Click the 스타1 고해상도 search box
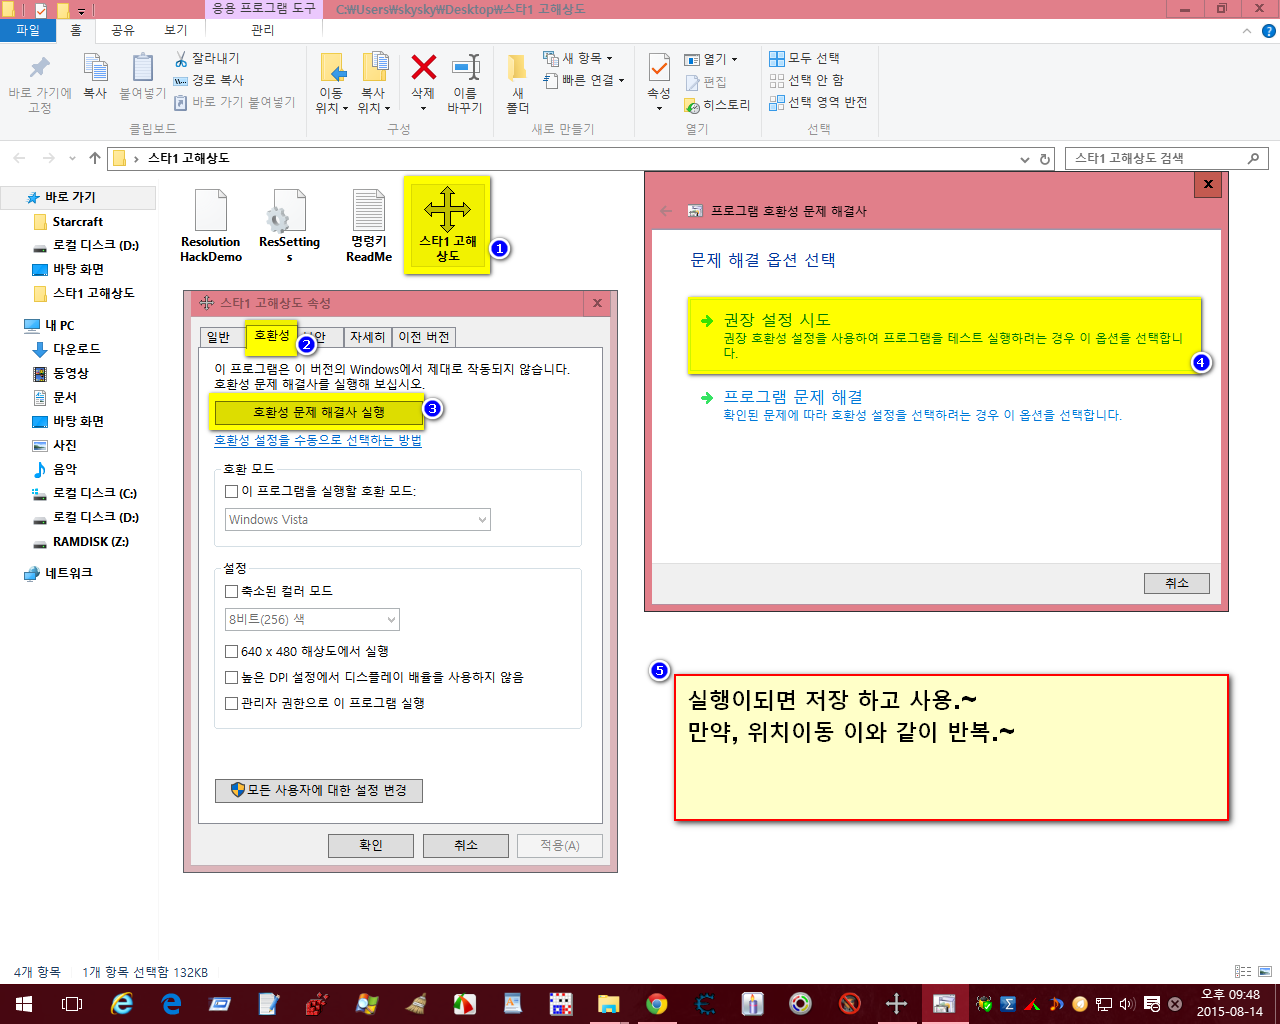Screen dimensions: 1280x1024 tap(1166, 158)
